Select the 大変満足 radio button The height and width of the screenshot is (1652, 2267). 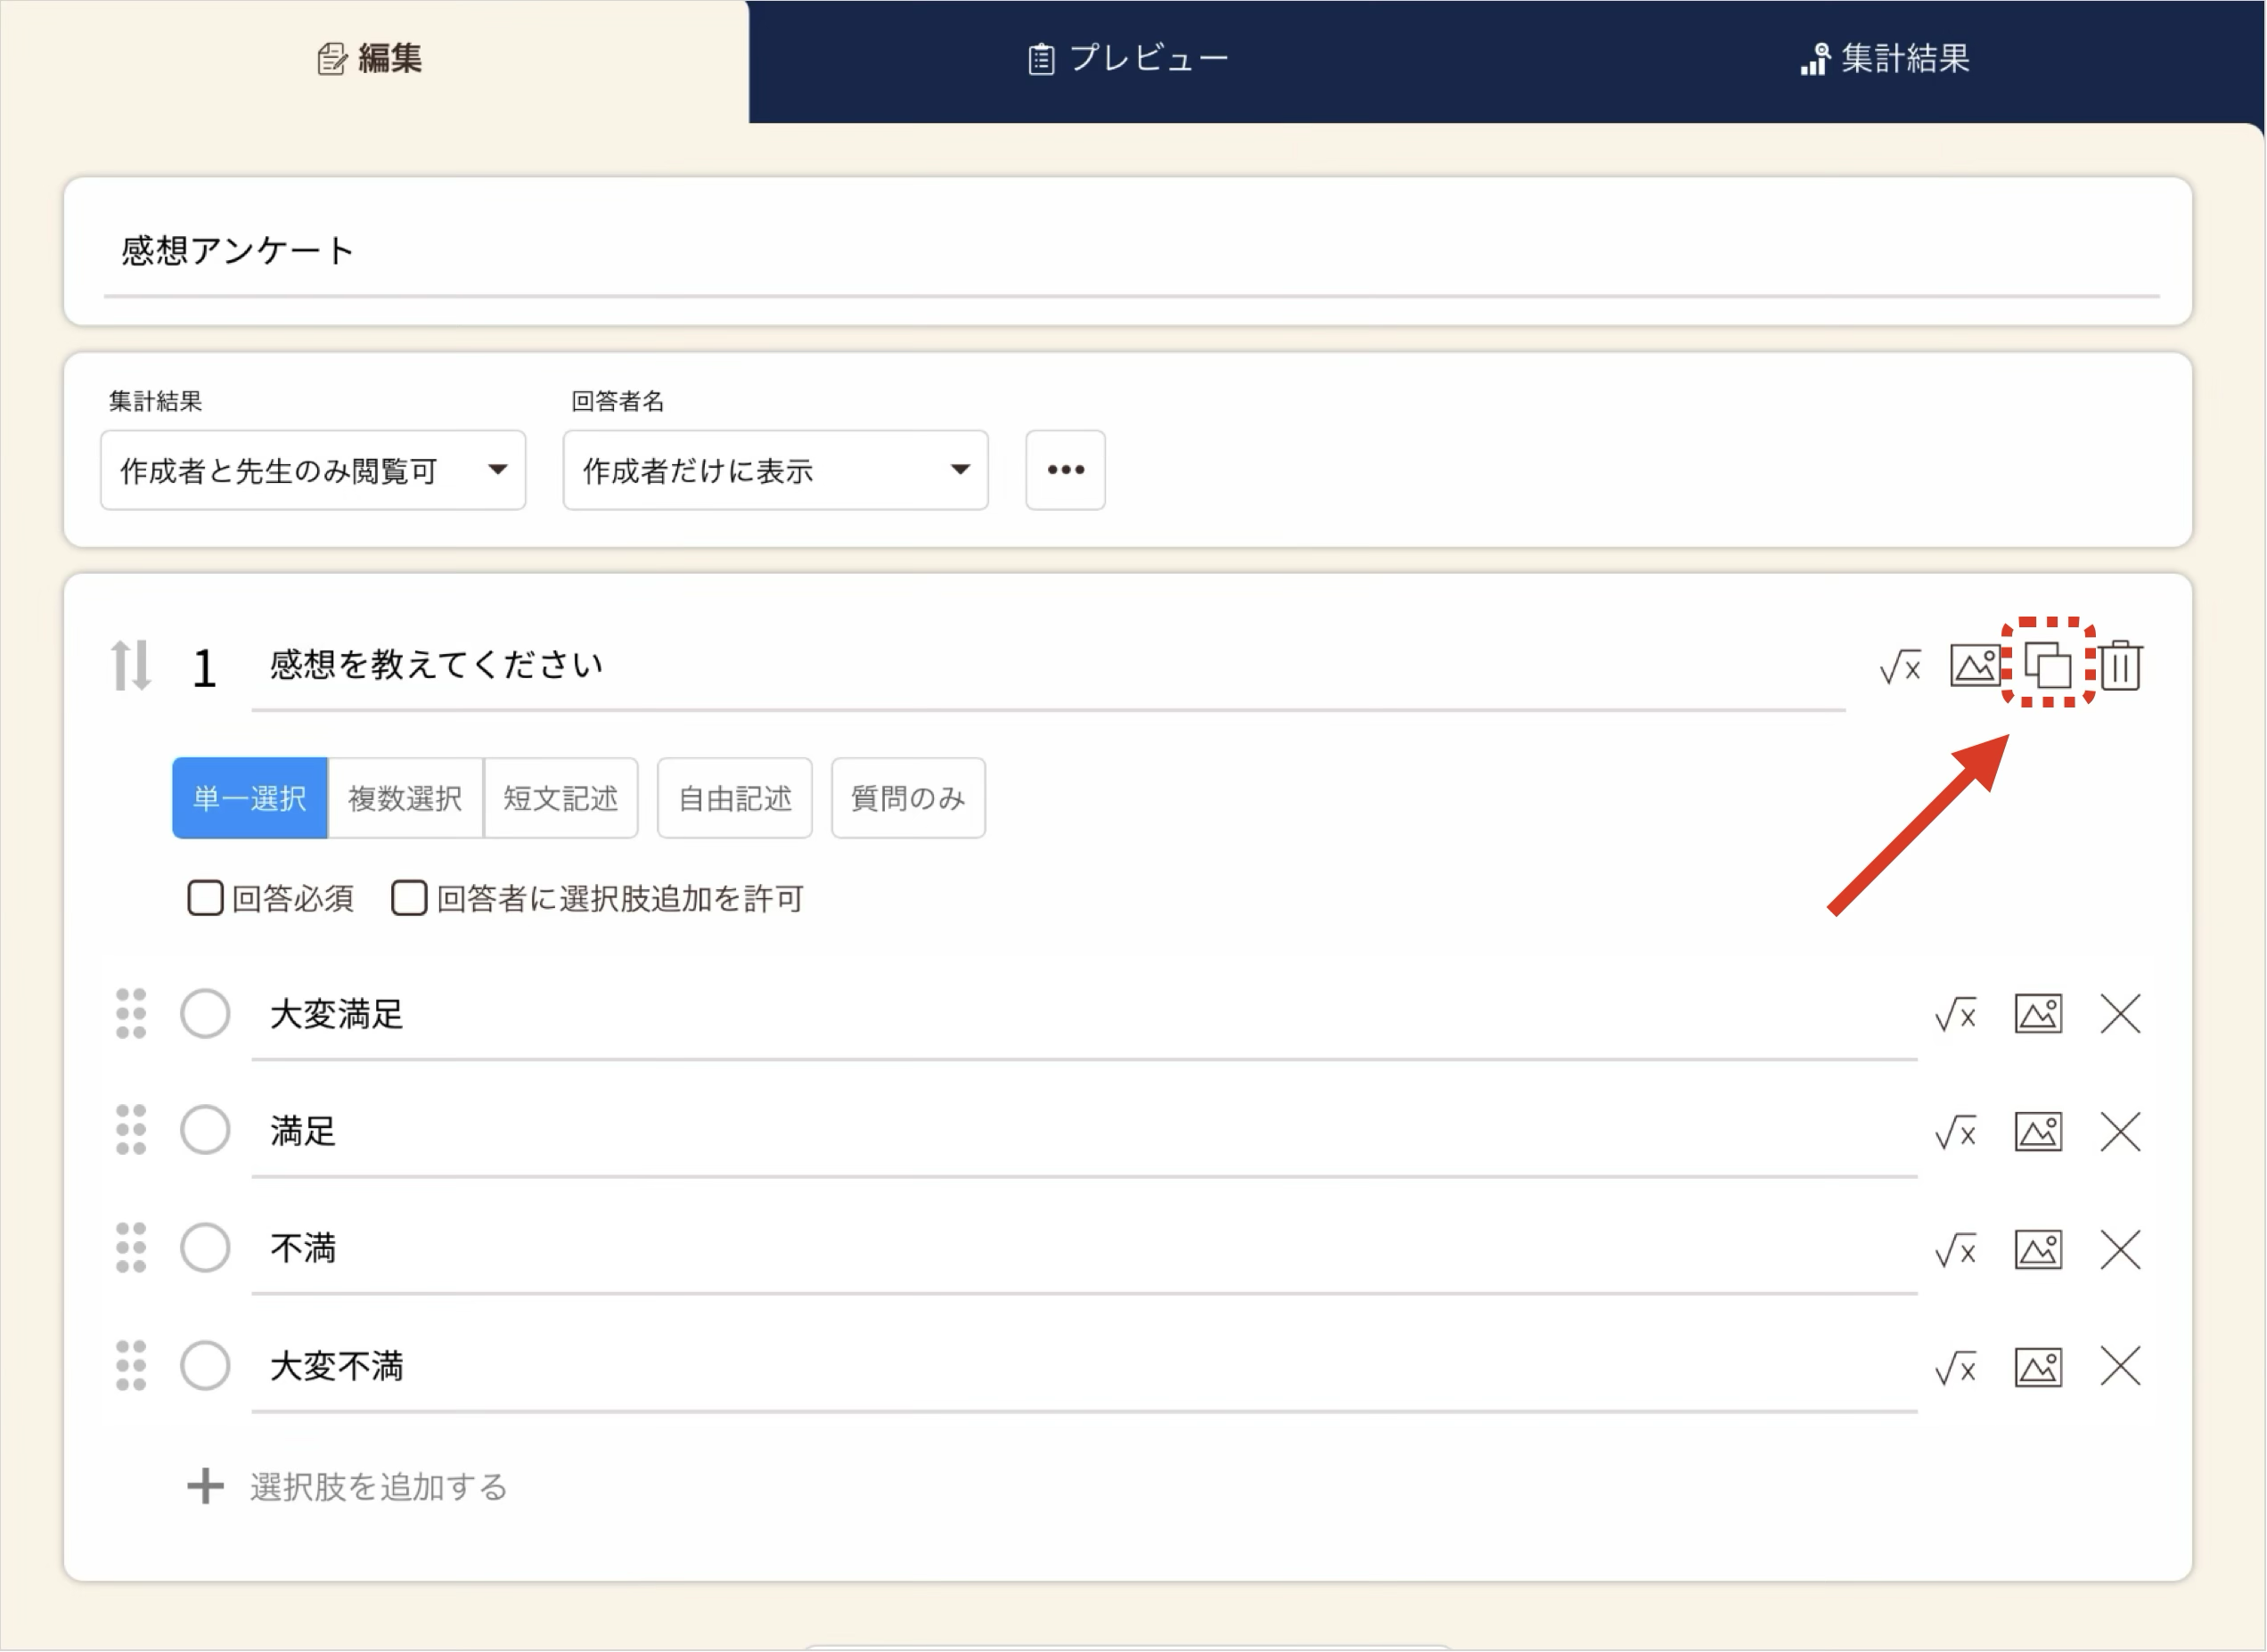click(205, 1014)
